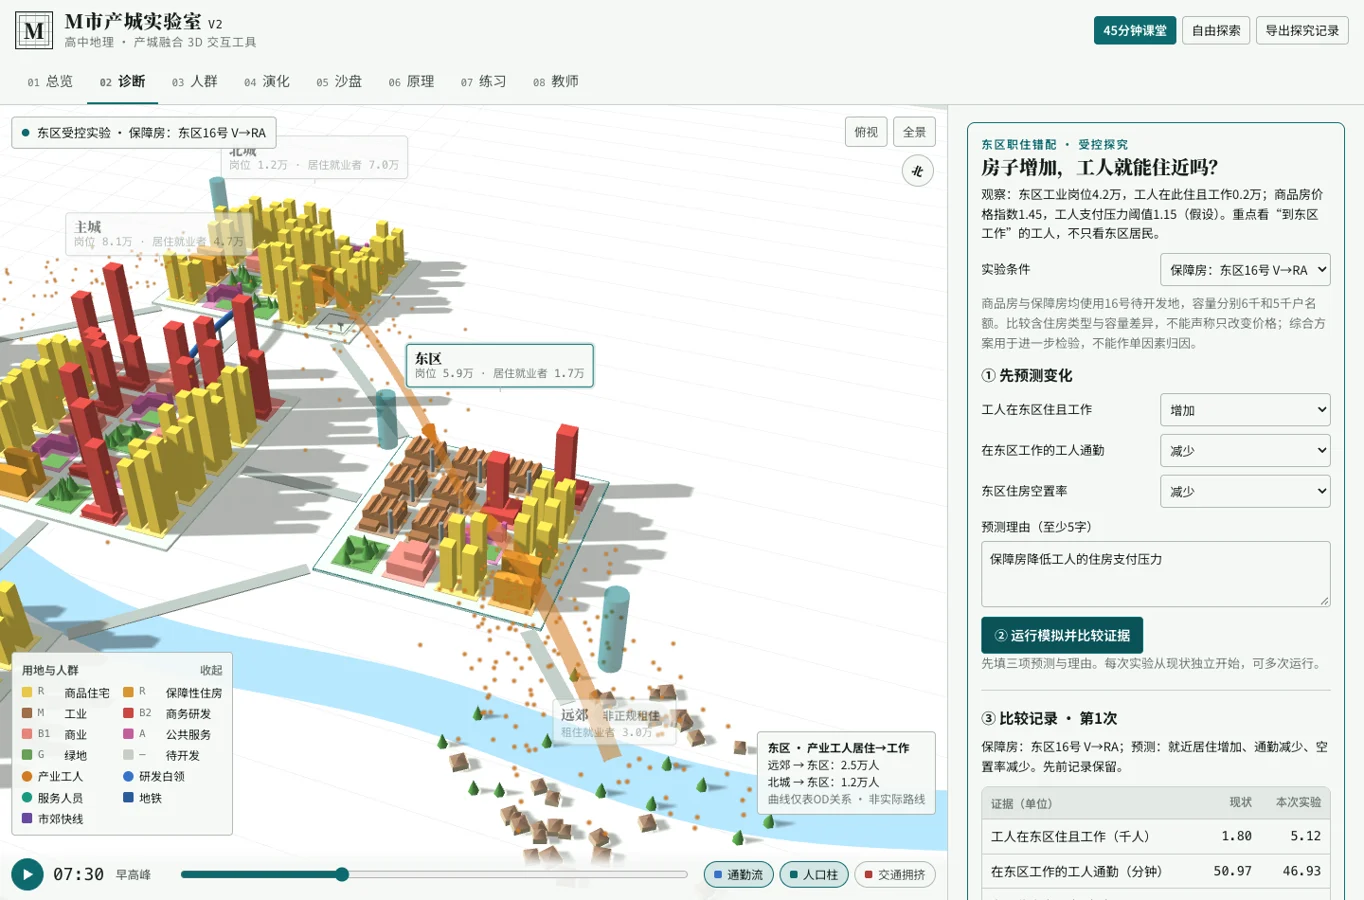Toggle the 人口柱 layer
This screenshot has width=1364, height=900.
coord(814,875)
